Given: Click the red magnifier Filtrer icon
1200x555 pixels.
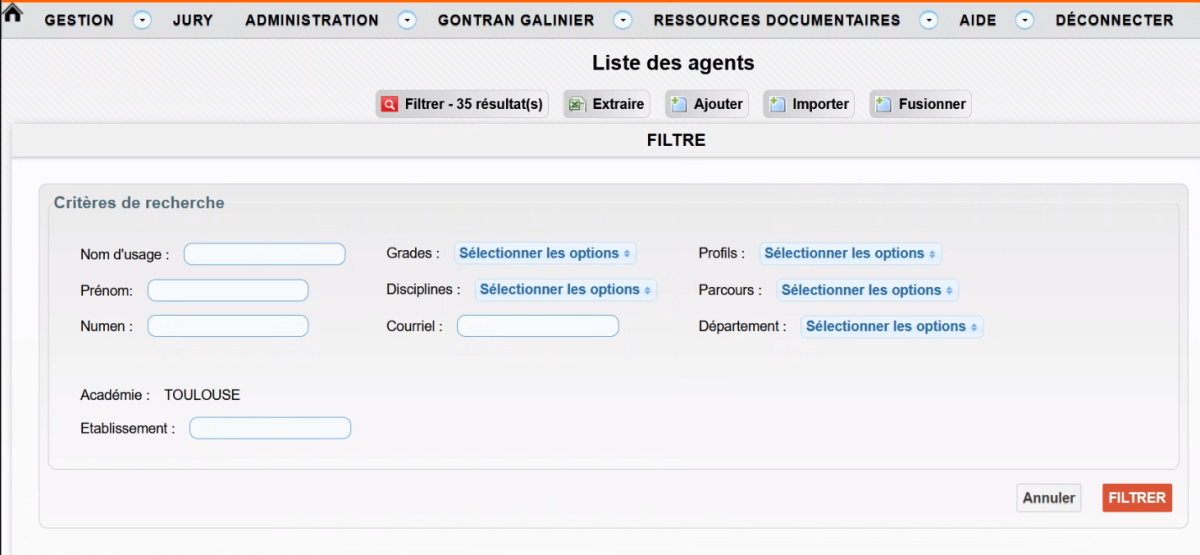Looking at the screenshot, I should click(x=390, y=104).
